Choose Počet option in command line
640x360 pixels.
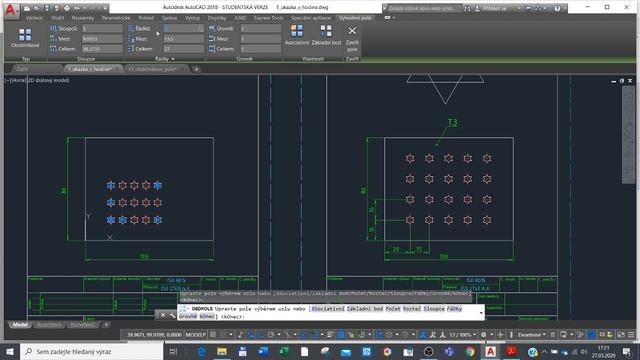click(x=393, y=309)
